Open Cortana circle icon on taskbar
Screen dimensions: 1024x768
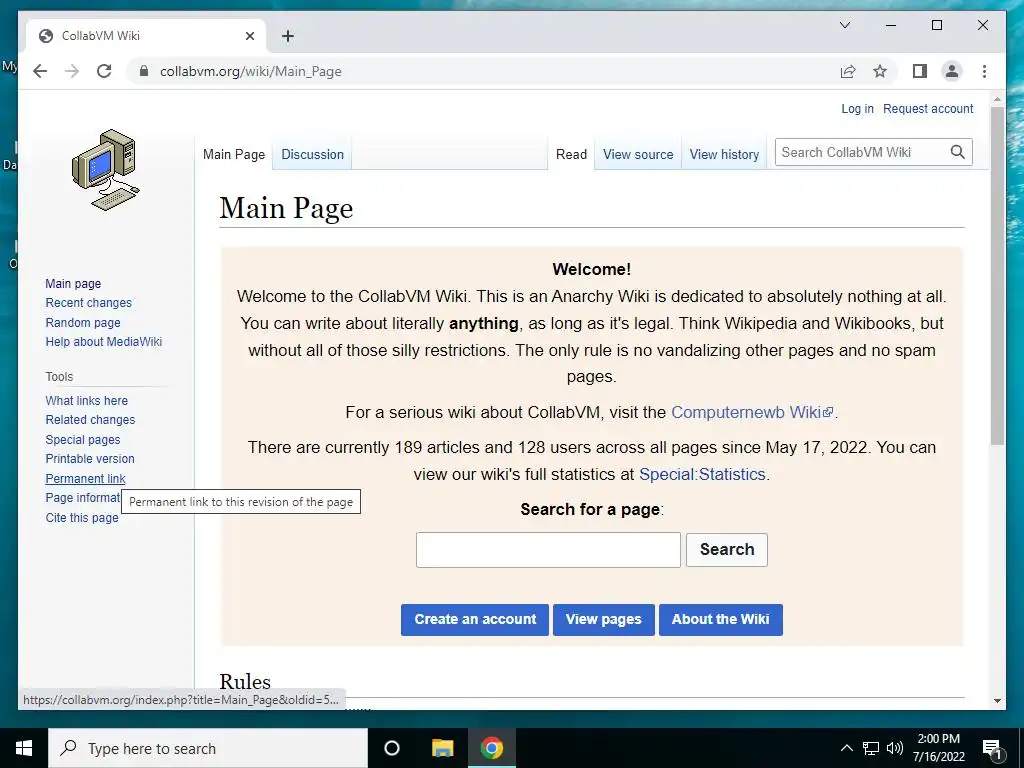click(x=391, y=748)
